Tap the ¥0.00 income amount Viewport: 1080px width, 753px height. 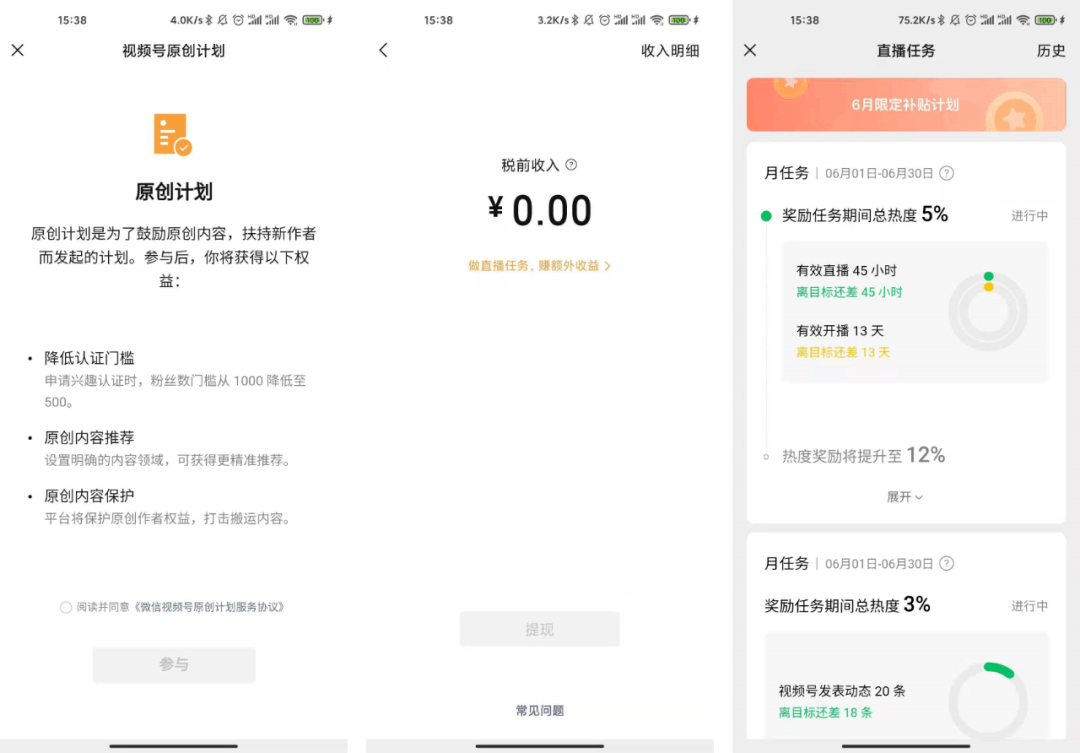click(539, 210)
